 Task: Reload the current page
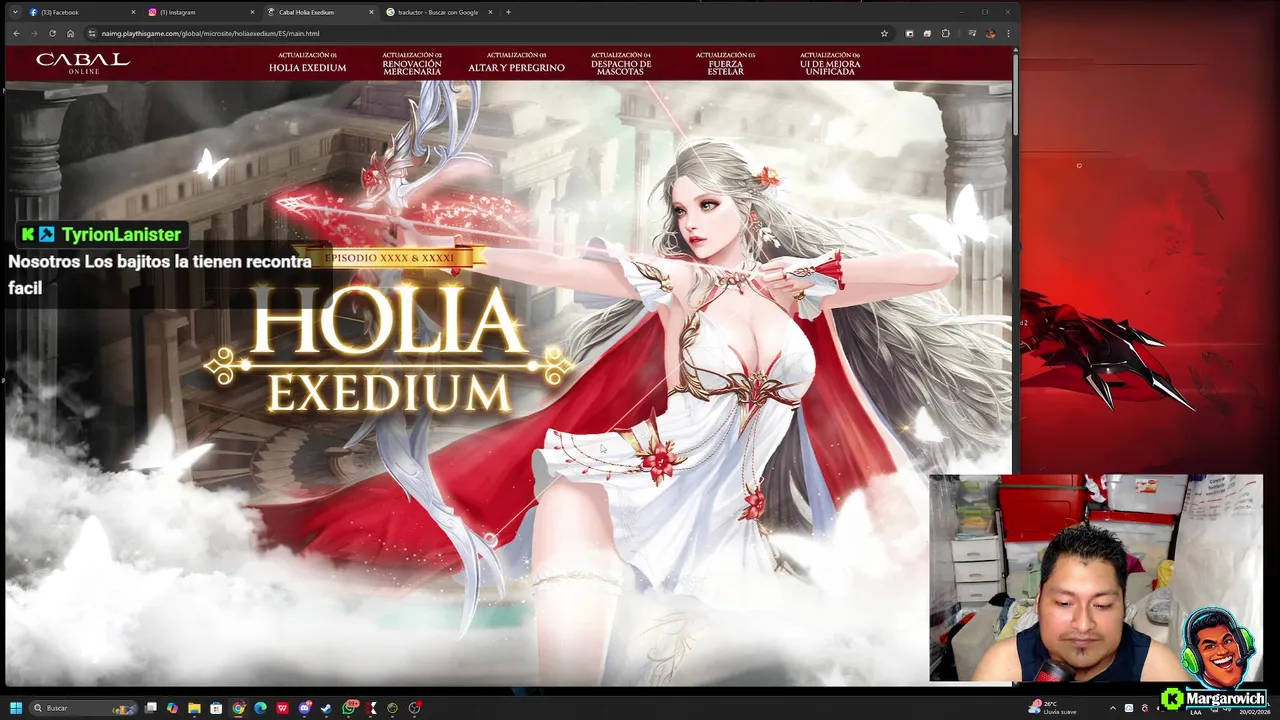click(x=52, y=33)
